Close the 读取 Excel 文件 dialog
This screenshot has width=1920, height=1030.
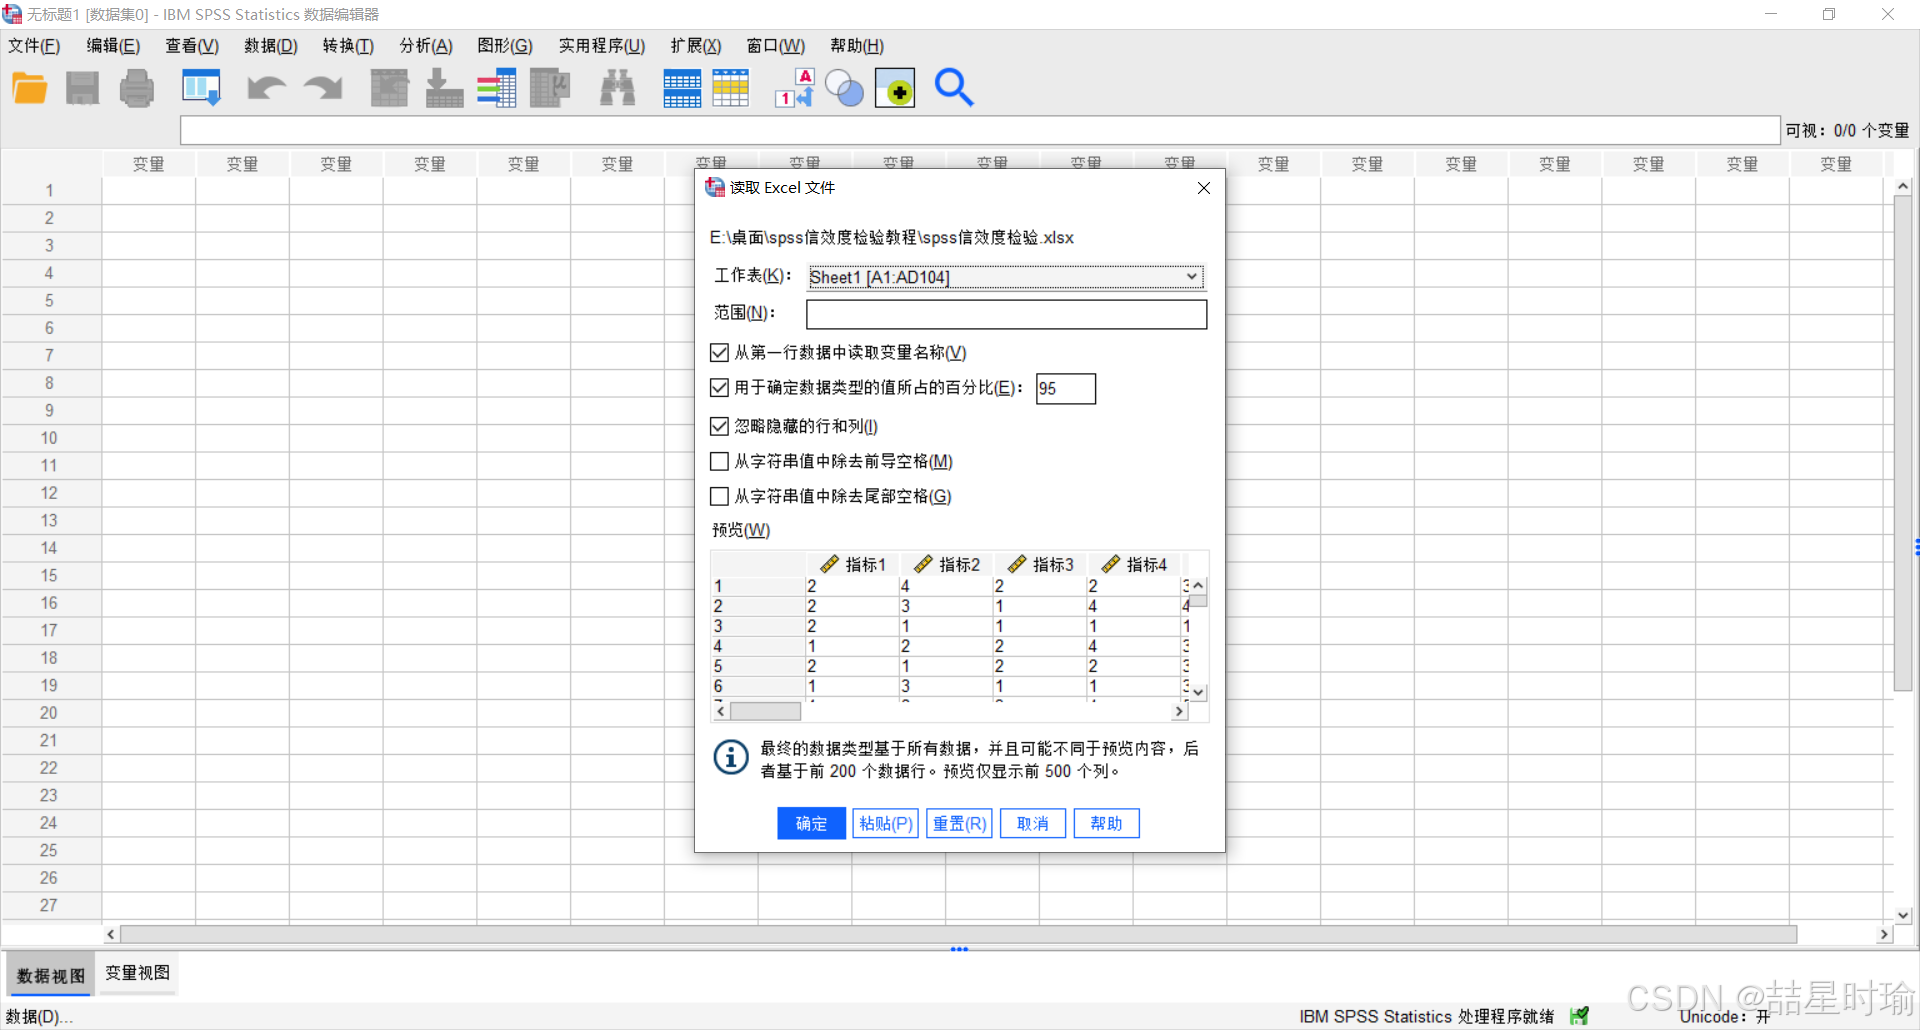[1204, 188]
